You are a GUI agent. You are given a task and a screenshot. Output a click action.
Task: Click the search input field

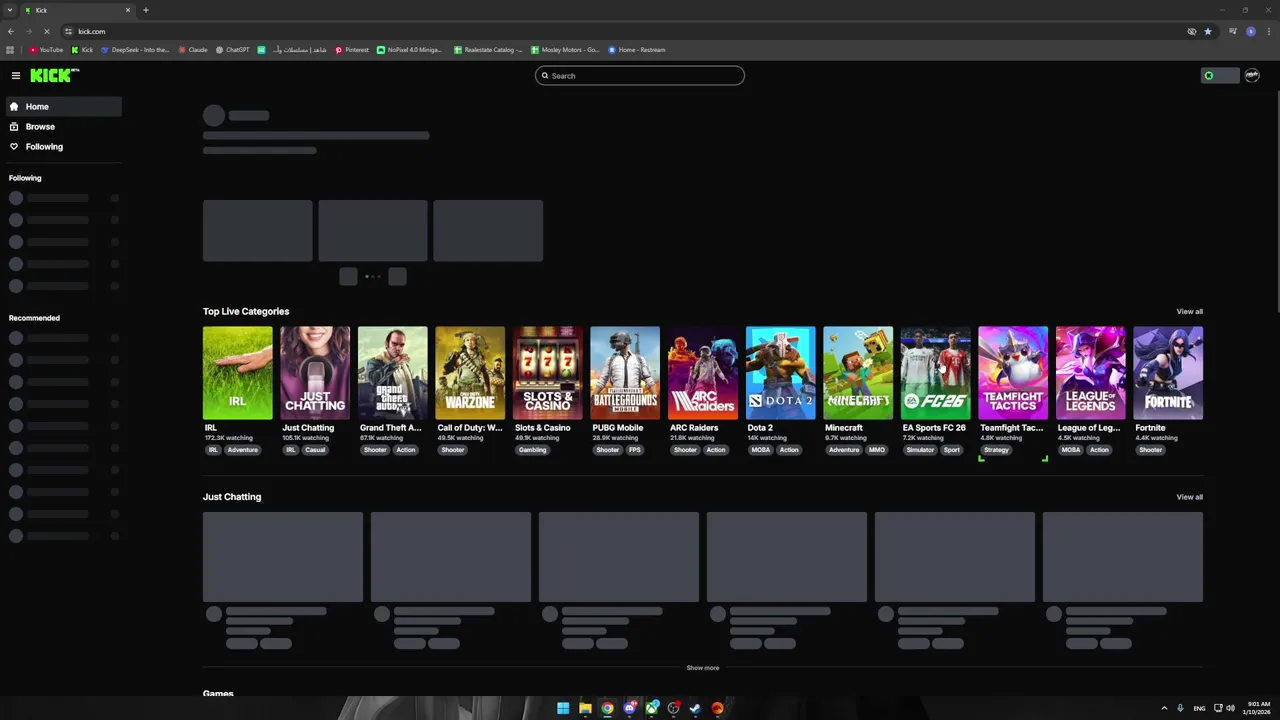click(x=640, y=76)
